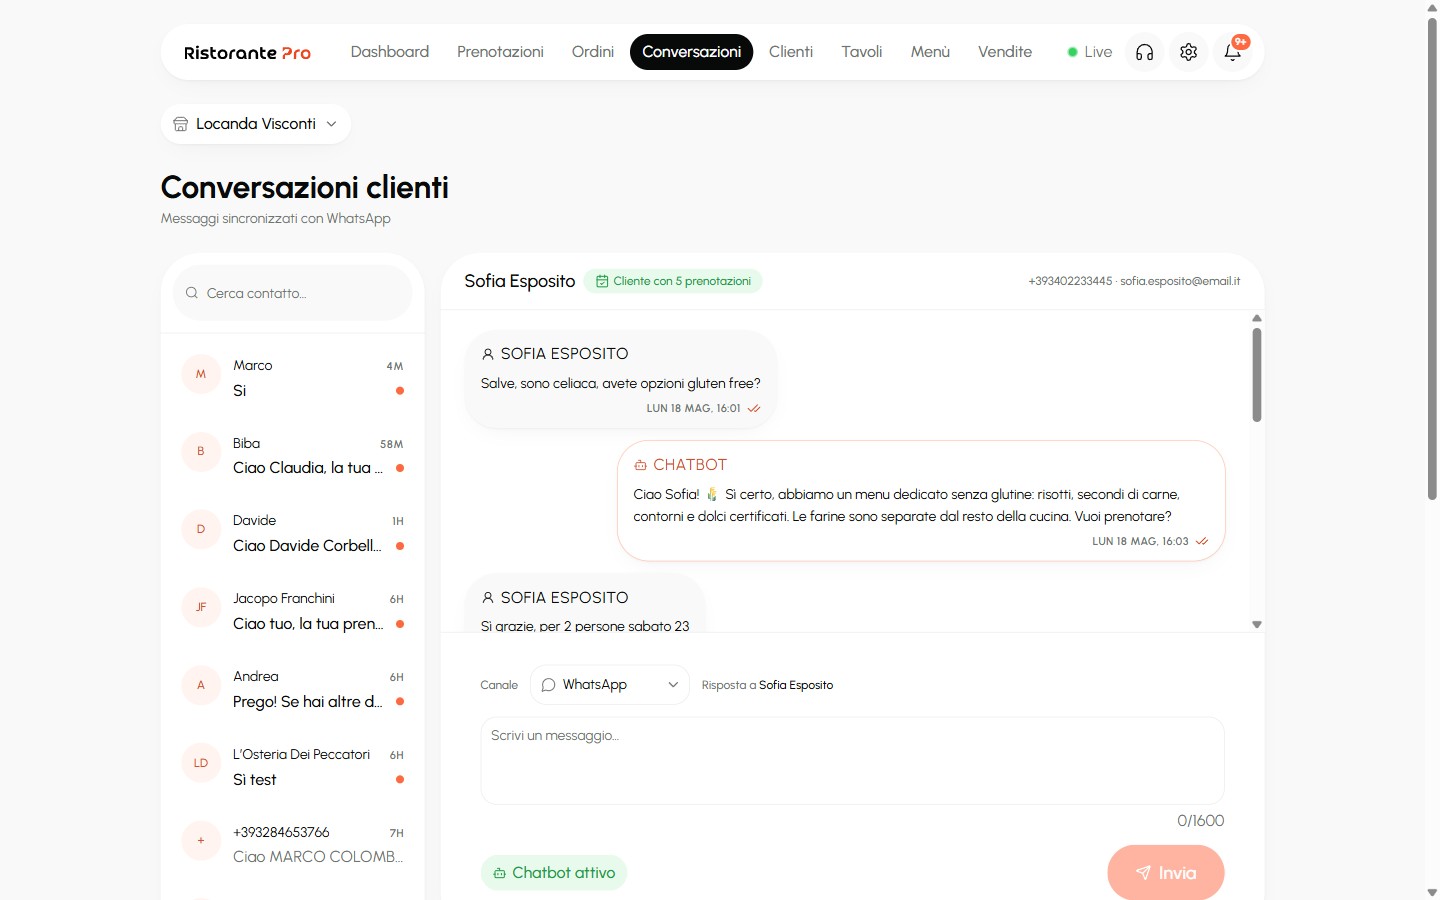This screenshot has height=900, width=1440.
Task: Expand the Locanda Visconti restaurant selector
Action: pyautogui.click(x=256, y=124)
